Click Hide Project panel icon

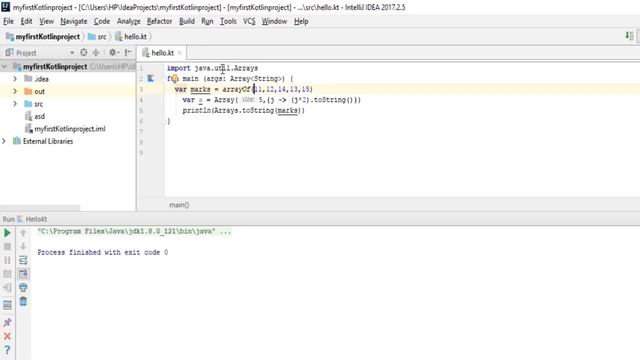pyautogui.click(x=128, y=52)
